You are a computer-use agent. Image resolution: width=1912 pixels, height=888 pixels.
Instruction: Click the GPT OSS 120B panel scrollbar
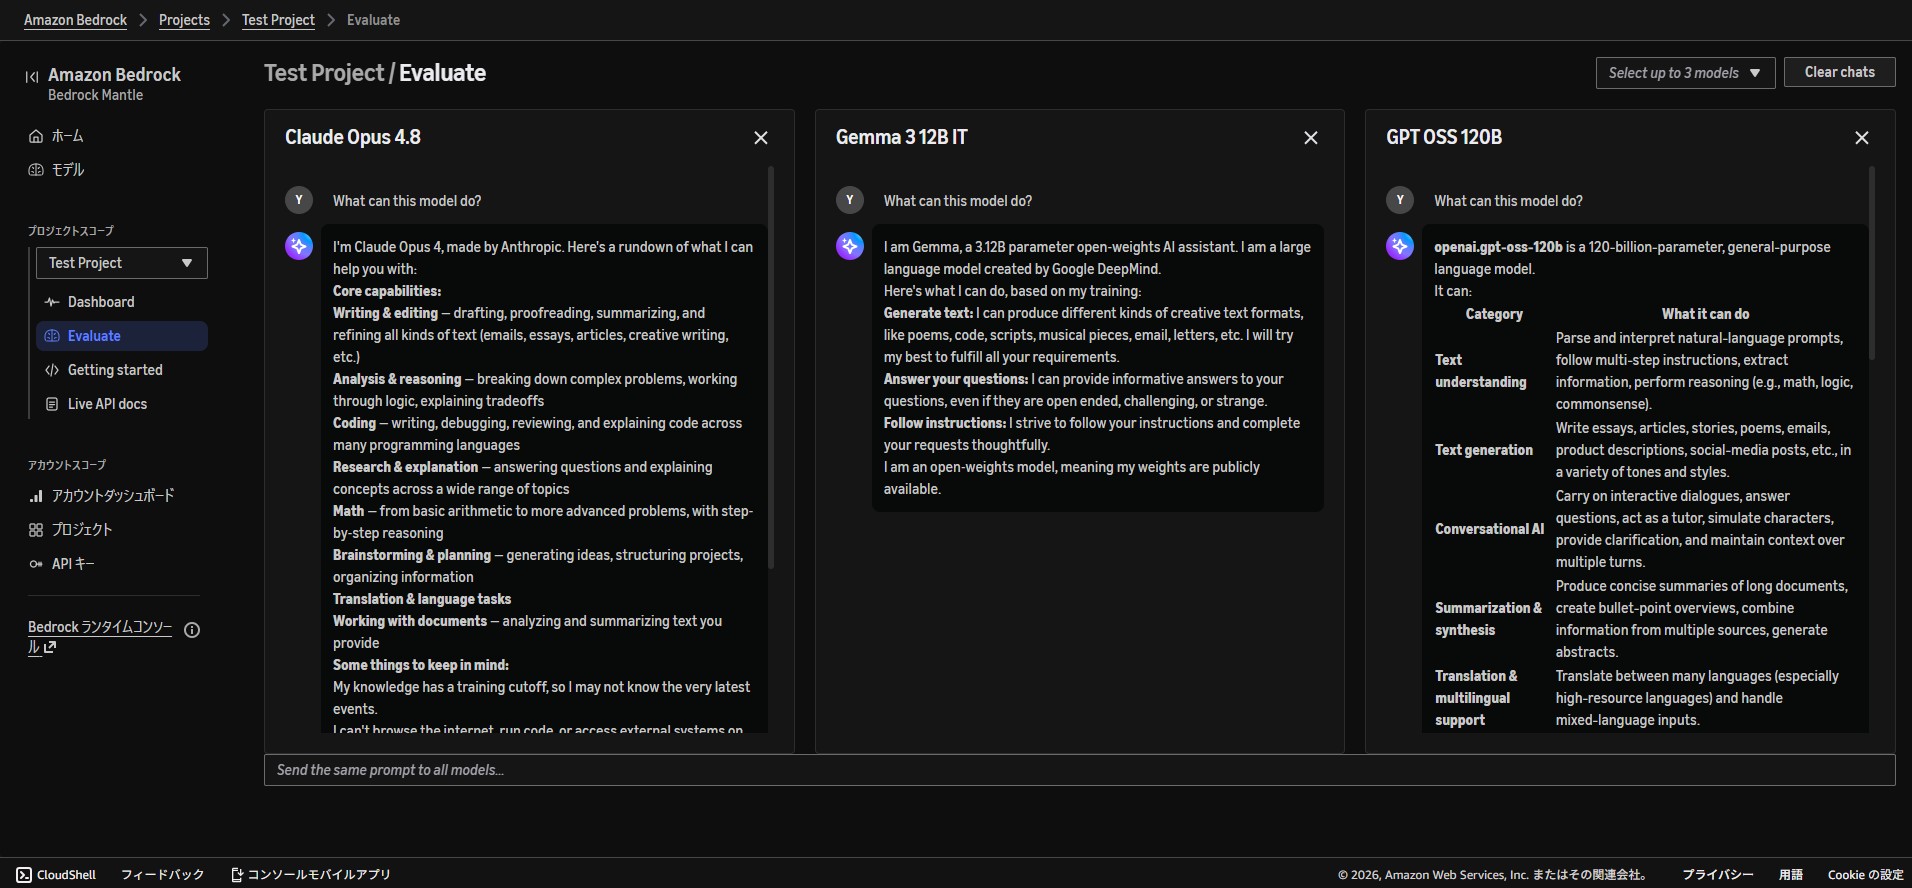click(1871, 263)
